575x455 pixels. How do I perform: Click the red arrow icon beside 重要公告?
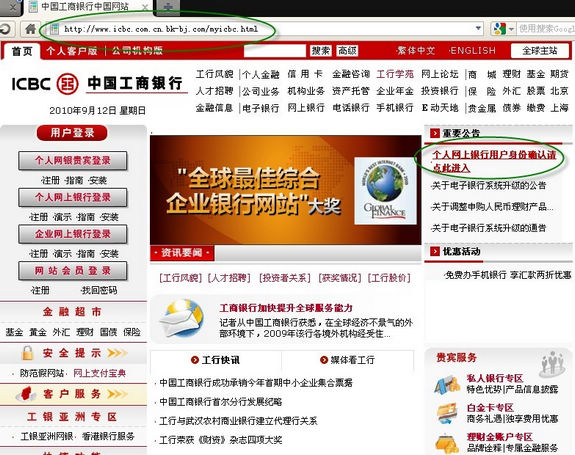click(x=435, y=133)
